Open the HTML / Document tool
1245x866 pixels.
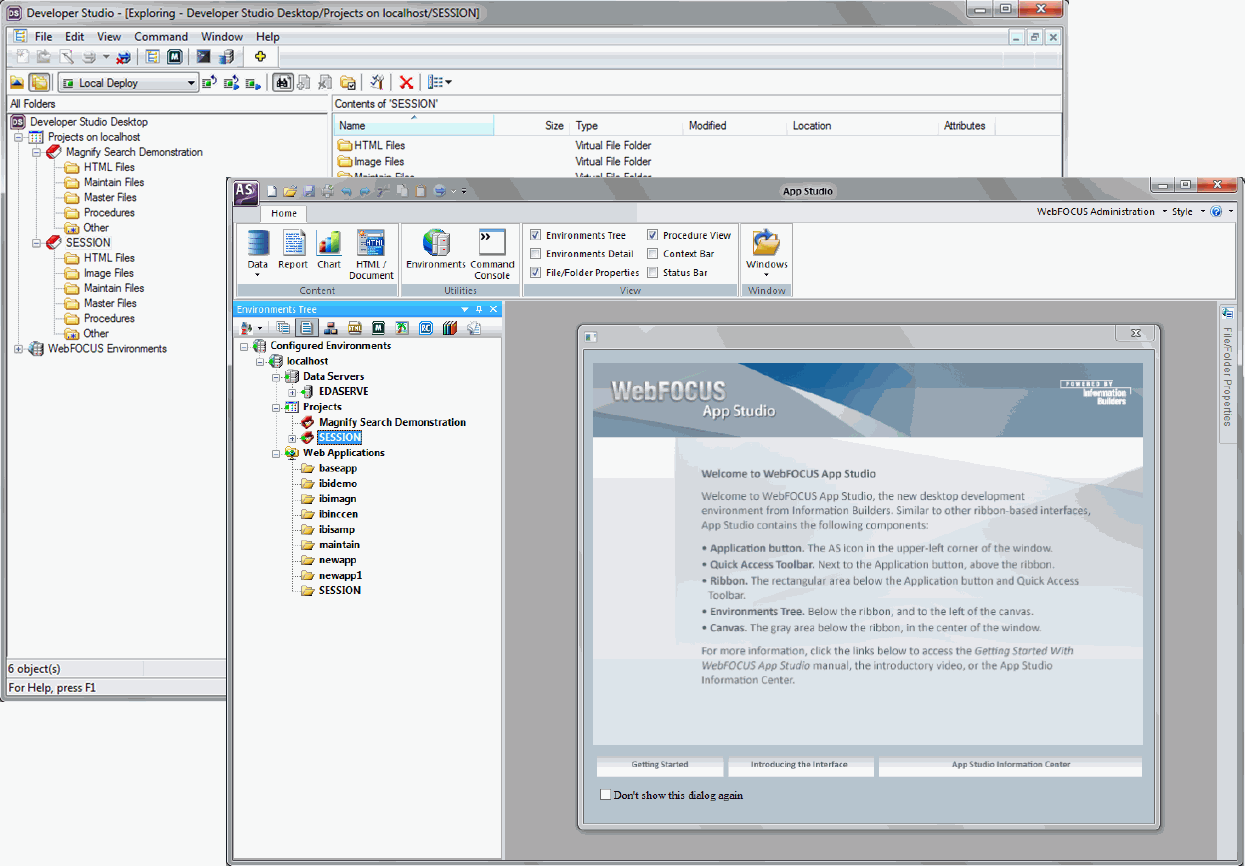tap(371, 254)
